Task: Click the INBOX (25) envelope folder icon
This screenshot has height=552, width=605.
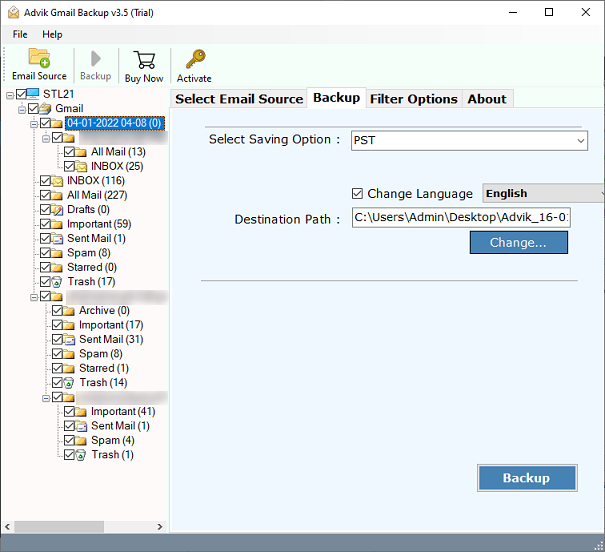Action: click(x=81, y=166)
